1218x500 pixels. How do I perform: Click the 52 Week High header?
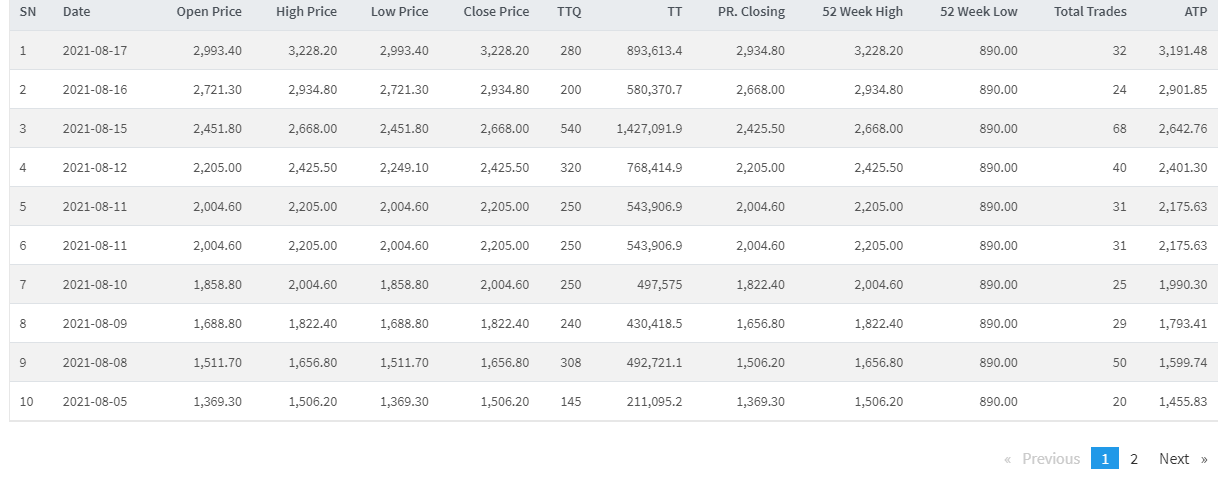pos(862,12)
